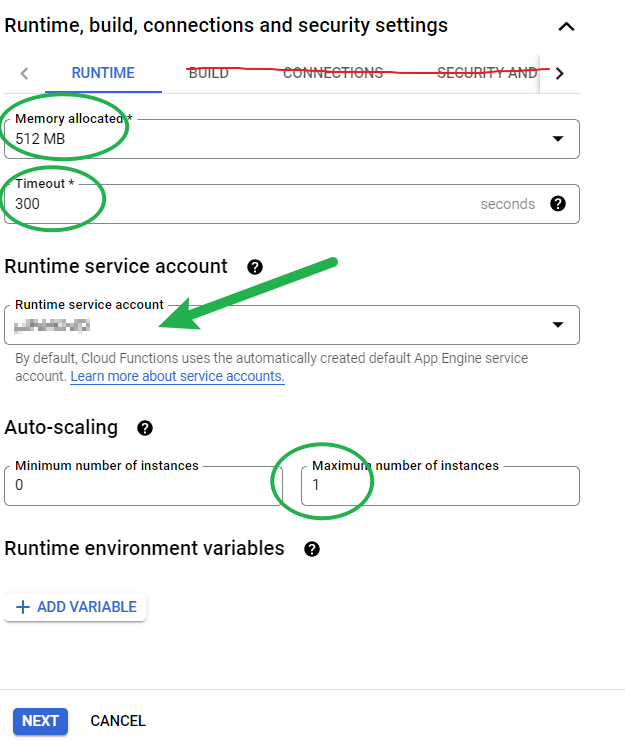
Task: Collapse the Runtime, build, connections settings section
Action: pyautogui.click(x=566, y=26)
